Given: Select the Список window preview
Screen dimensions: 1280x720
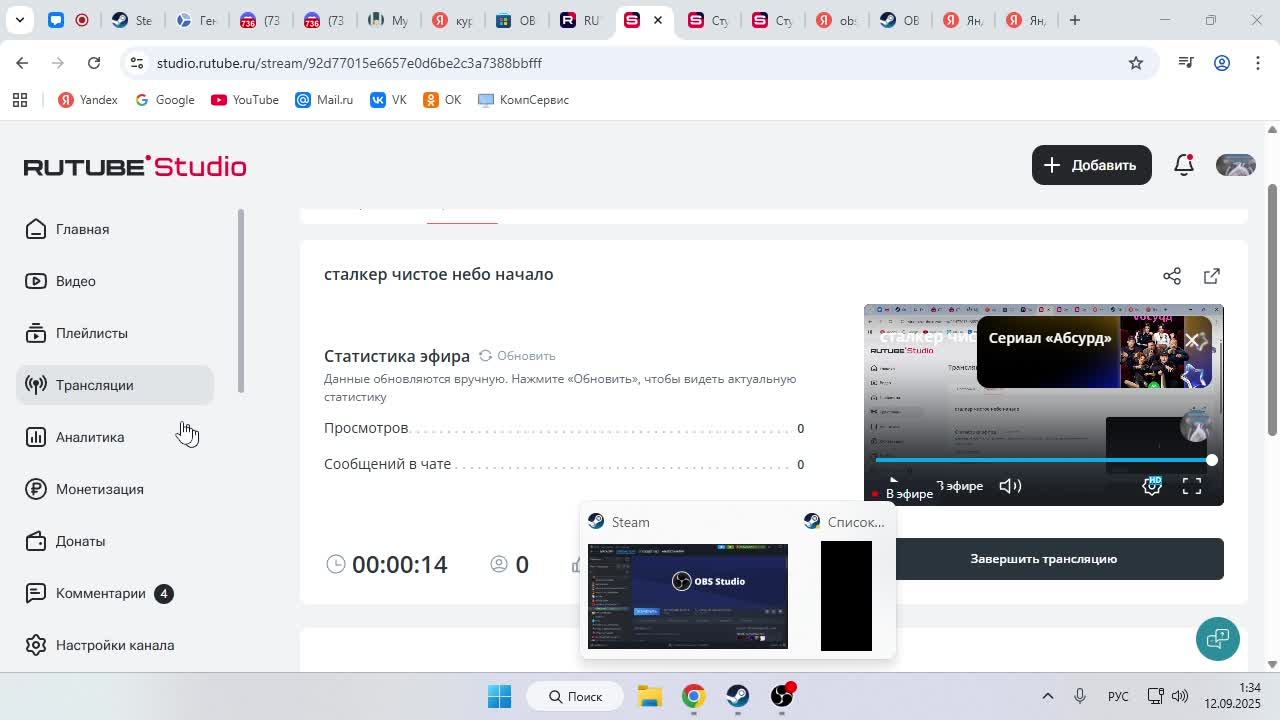Looking at the screenshot, I should 846,596.
